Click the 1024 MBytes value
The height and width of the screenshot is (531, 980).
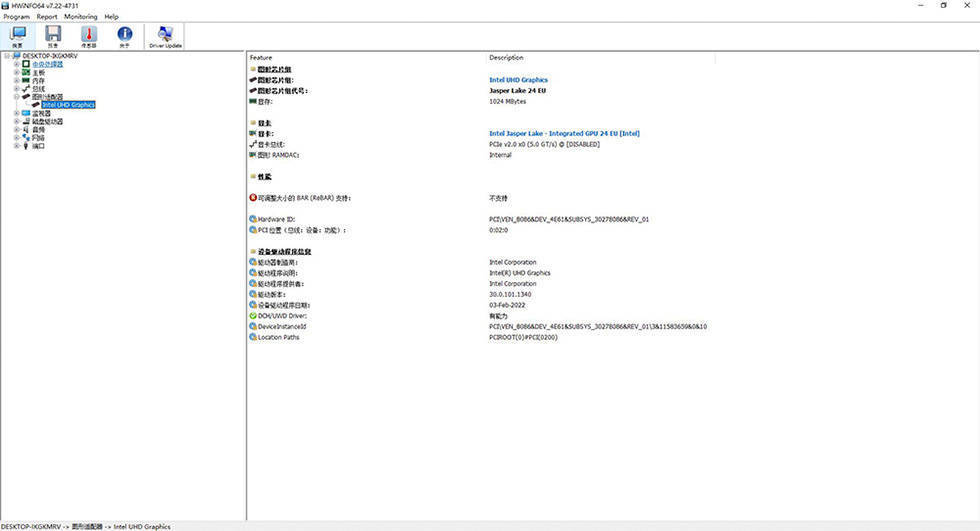(508, 101)
